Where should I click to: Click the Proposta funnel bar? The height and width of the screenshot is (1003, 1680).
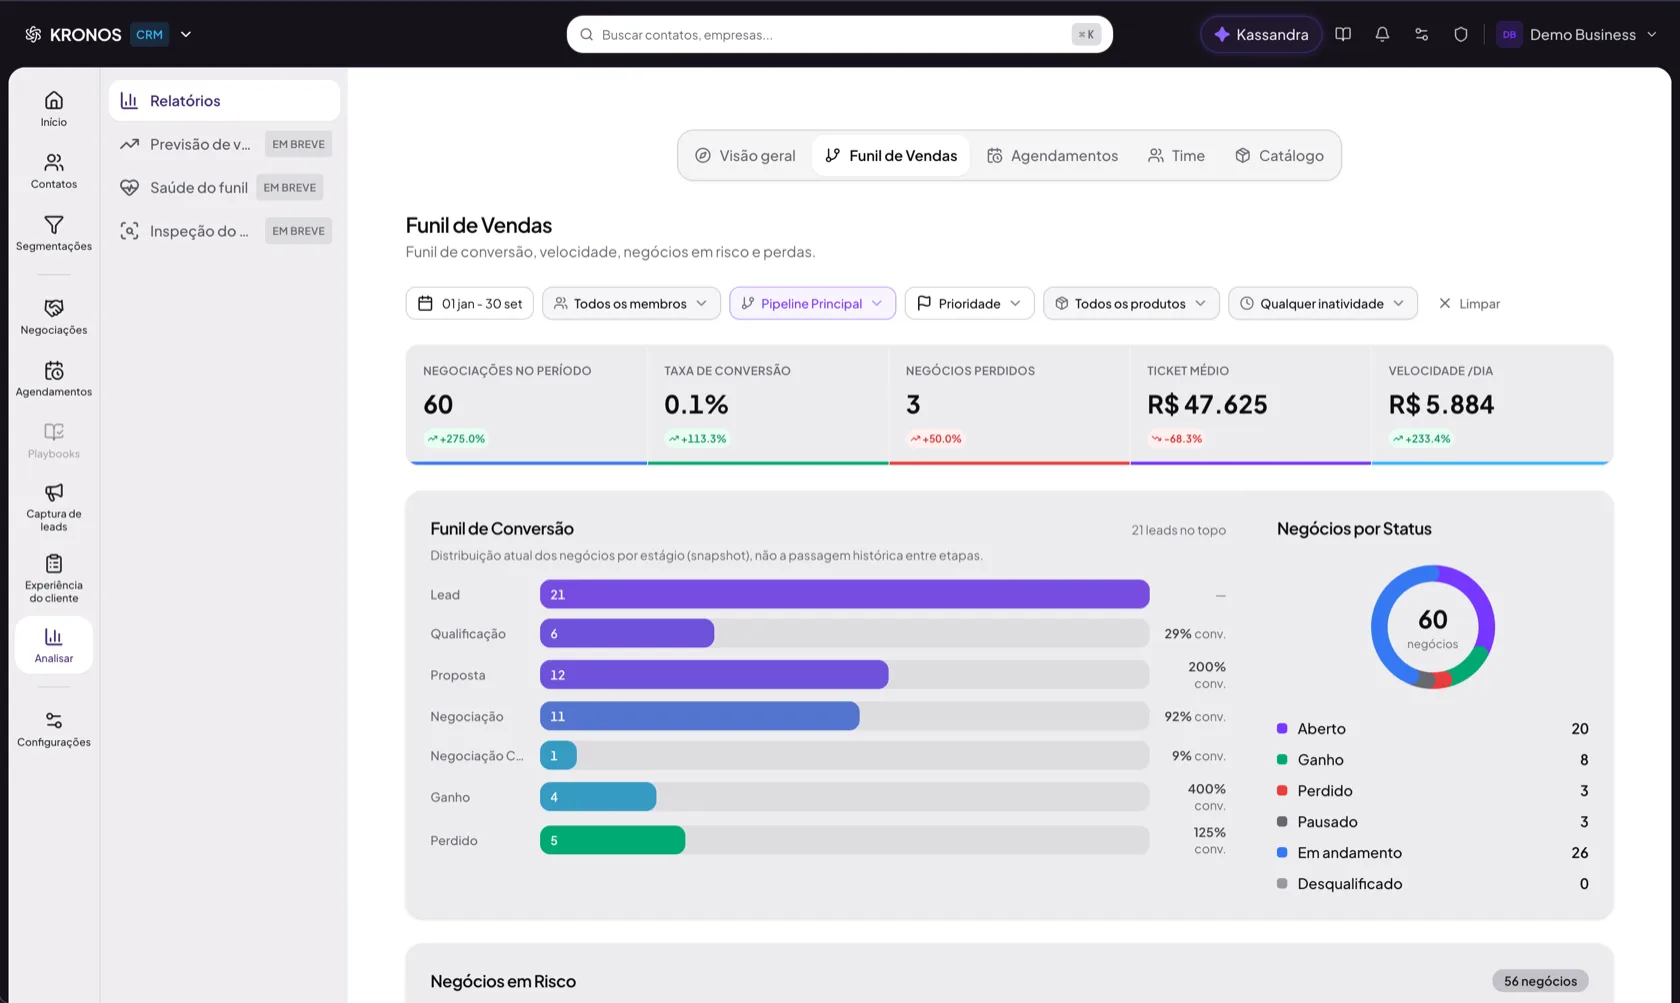pyautogui.click(x=714, y=675)
